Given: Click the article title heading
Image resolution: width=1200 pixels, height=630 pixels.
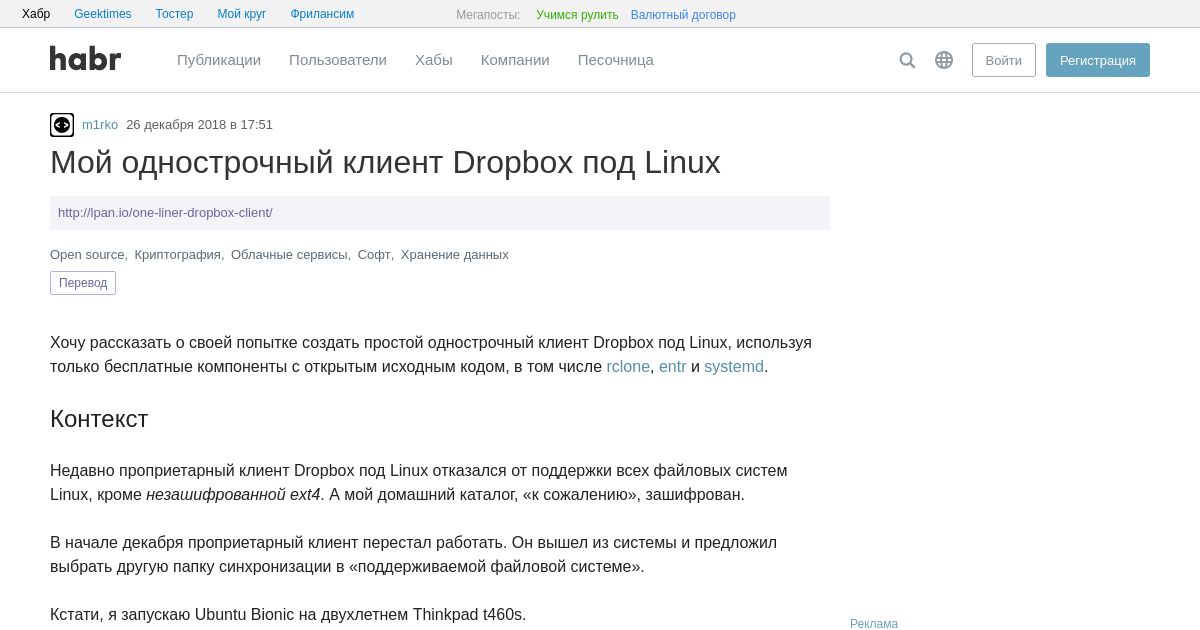Looking at the screenshot, I should [x=385, y=162].
